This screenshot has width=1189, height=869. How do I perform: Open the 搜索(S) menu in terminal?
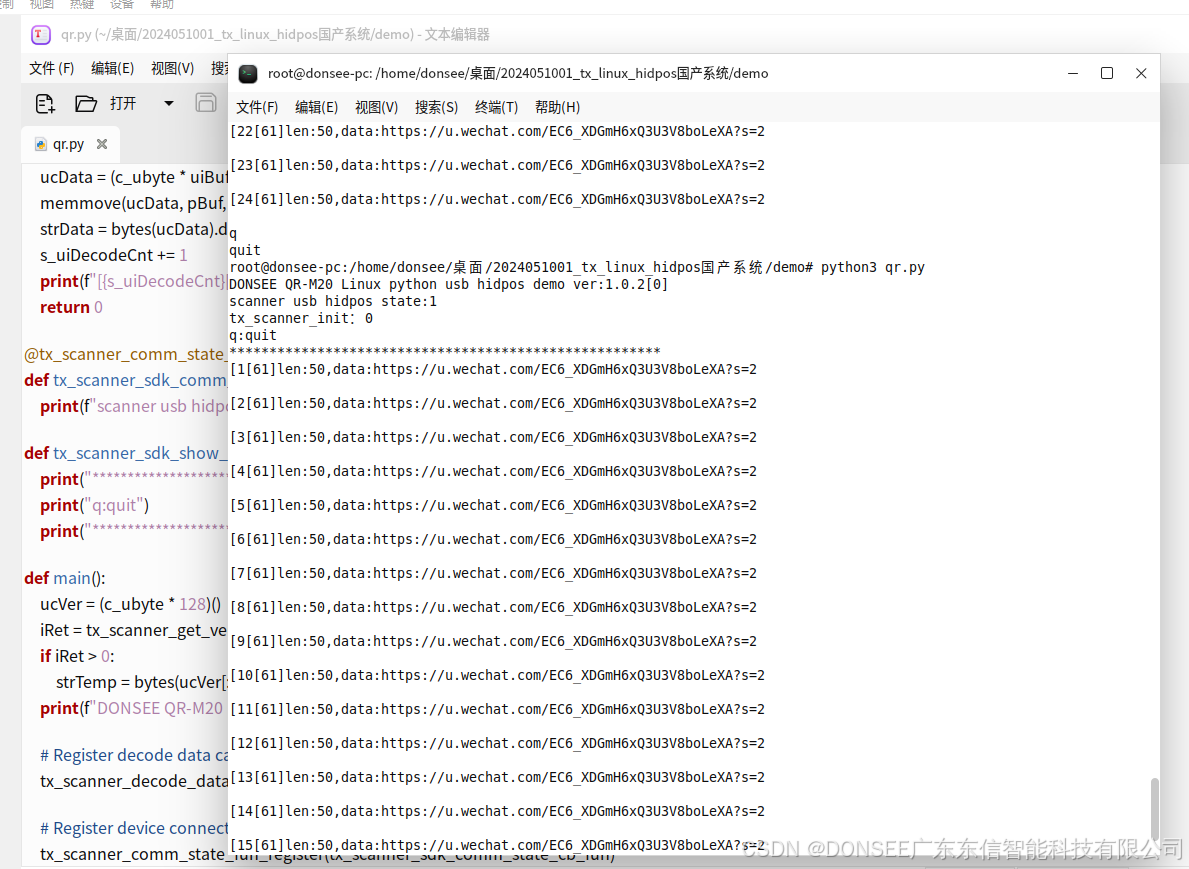coord(436,107)
